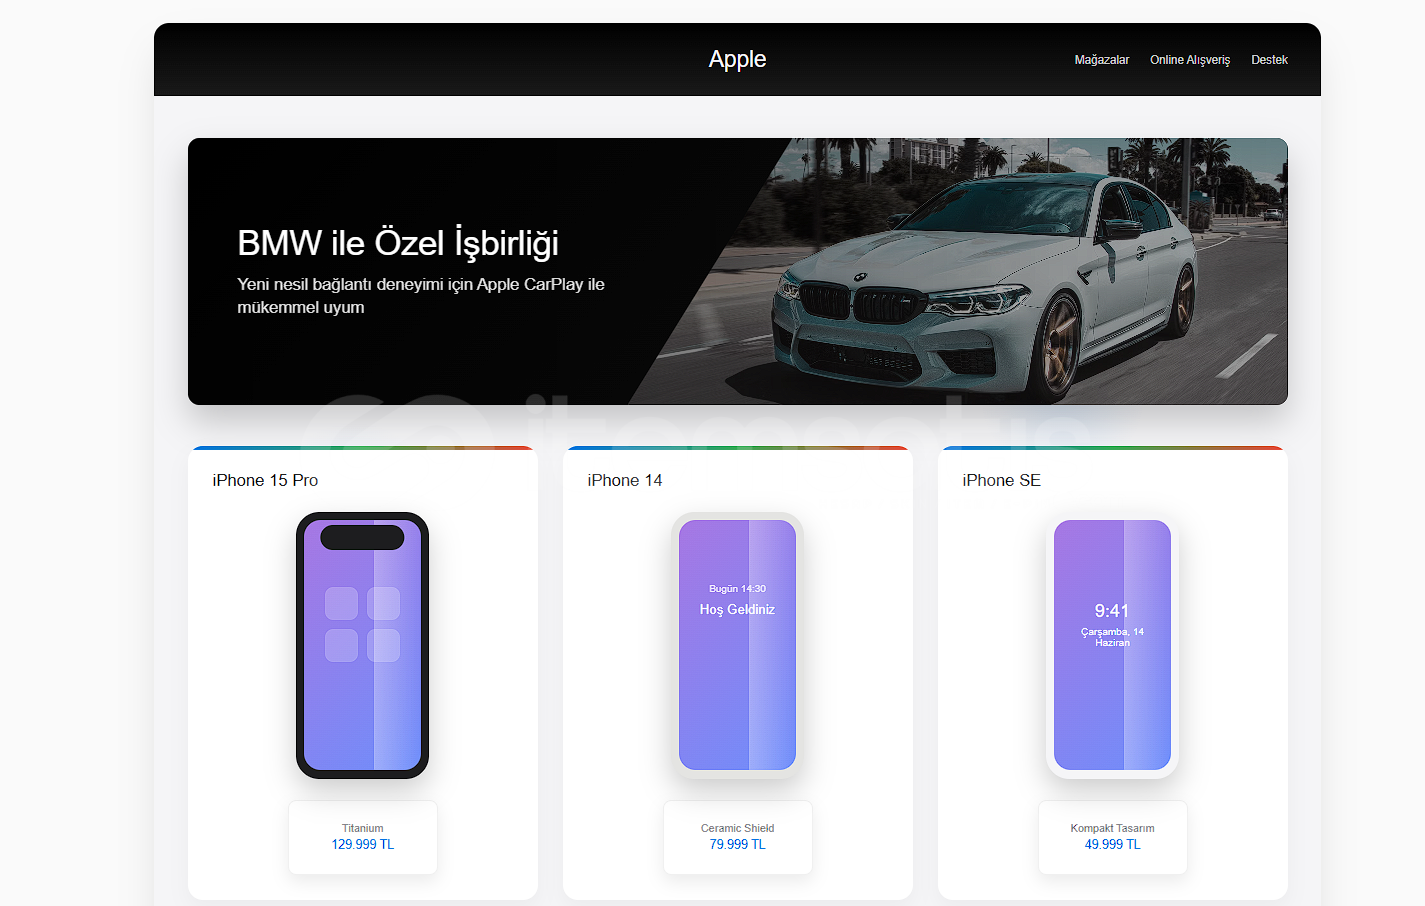
Task: Click the Hoş Geldiniz text on iPhone 14
Action: tap(737, 609)
